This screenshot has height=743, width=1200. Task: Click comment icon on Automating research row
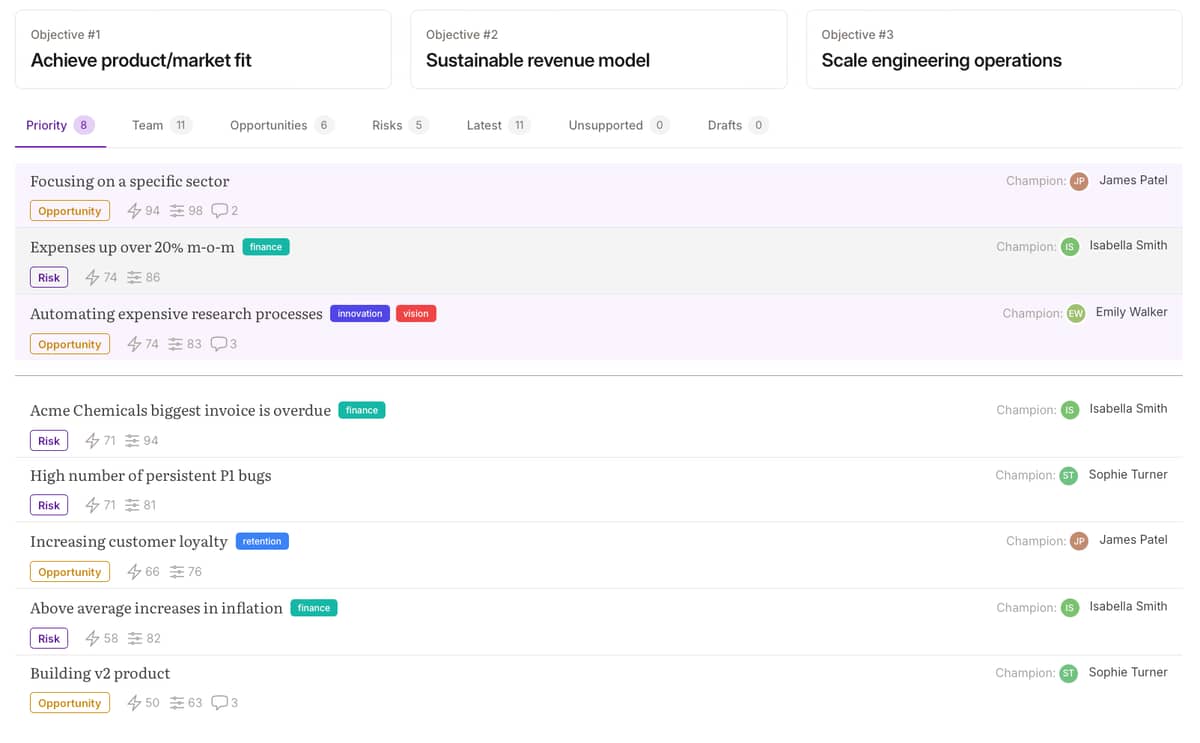219,344
